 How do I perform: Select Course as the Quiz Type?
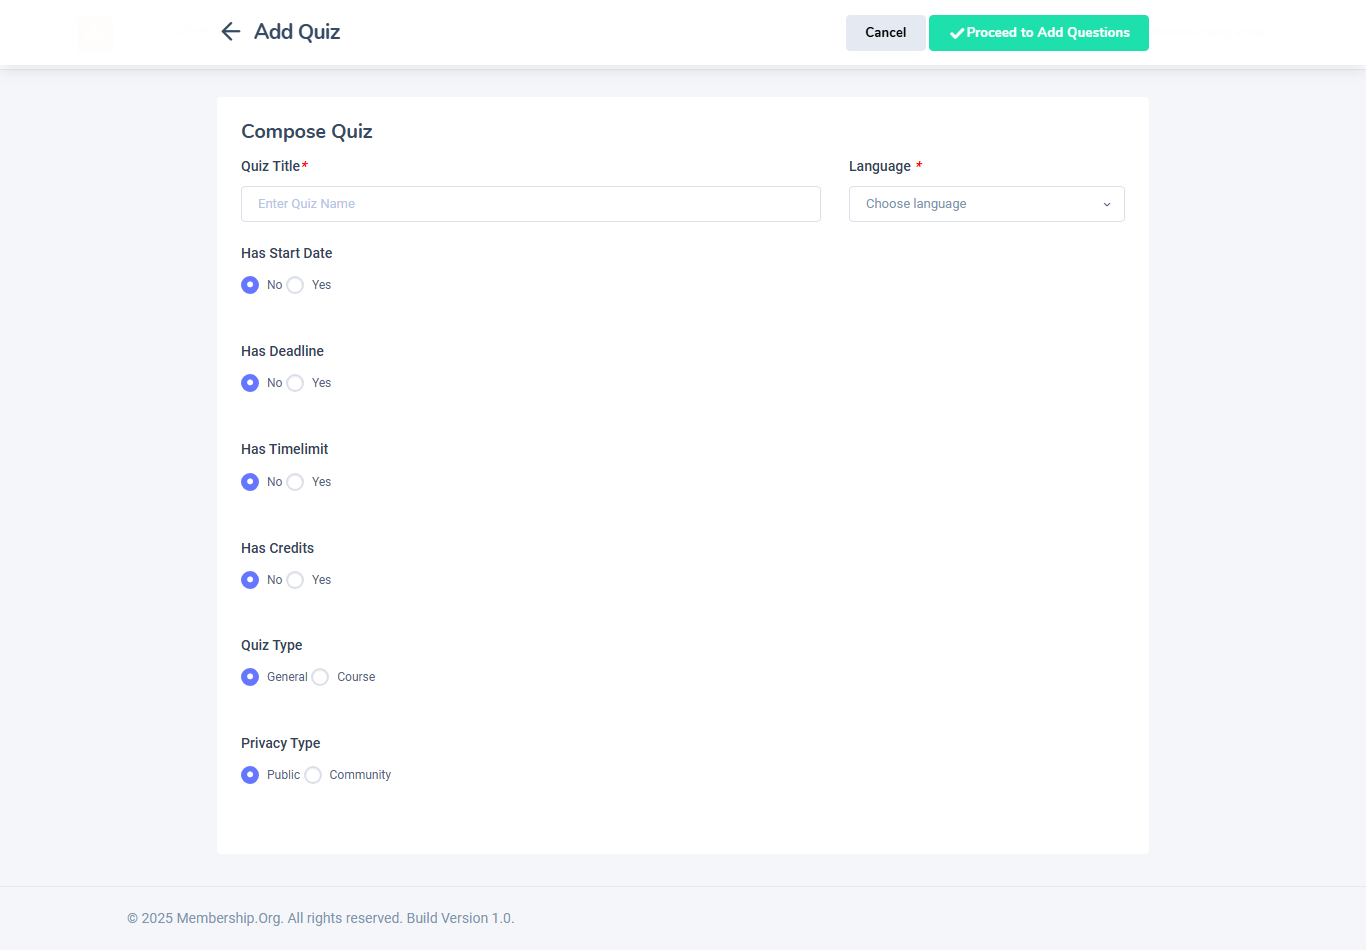tap(320, 677)
